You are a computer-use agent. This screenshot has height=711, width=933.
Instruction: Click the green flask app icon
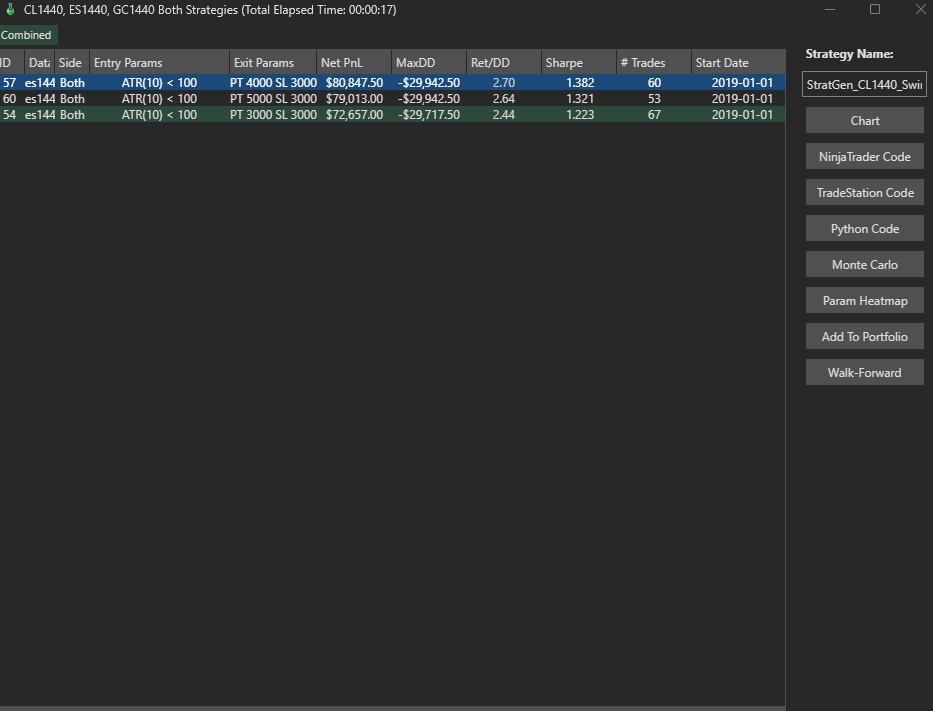point(10,10)
